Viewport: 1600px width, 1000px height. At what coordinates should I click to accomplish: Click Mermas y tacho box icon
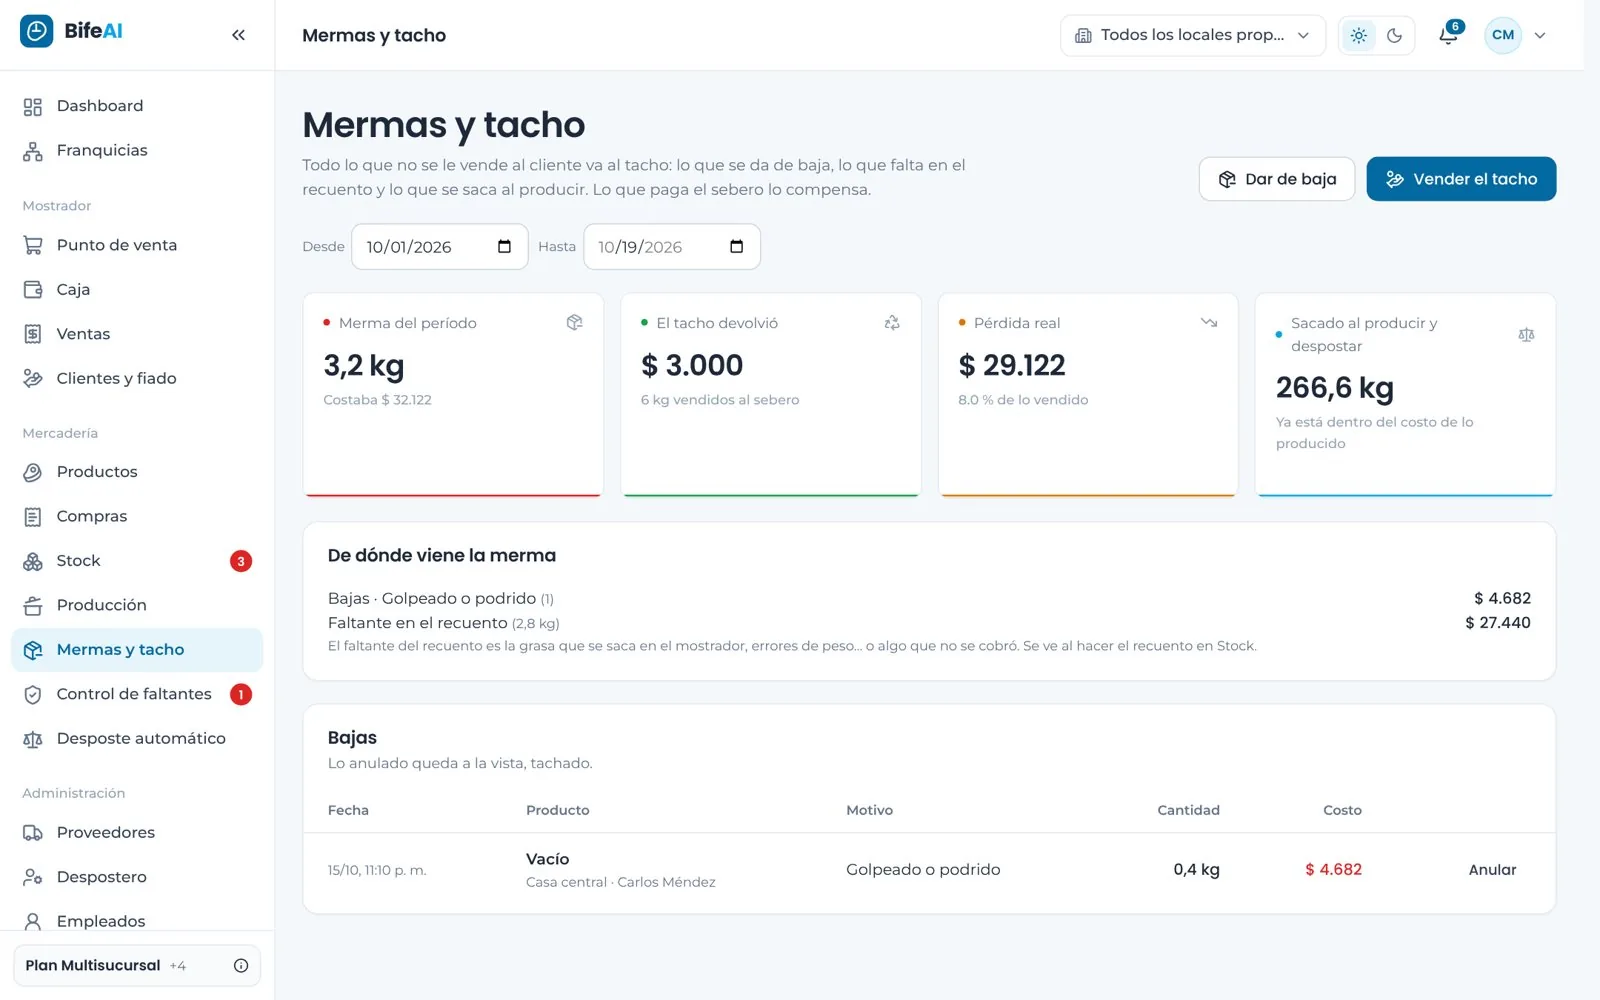point(33,650)
